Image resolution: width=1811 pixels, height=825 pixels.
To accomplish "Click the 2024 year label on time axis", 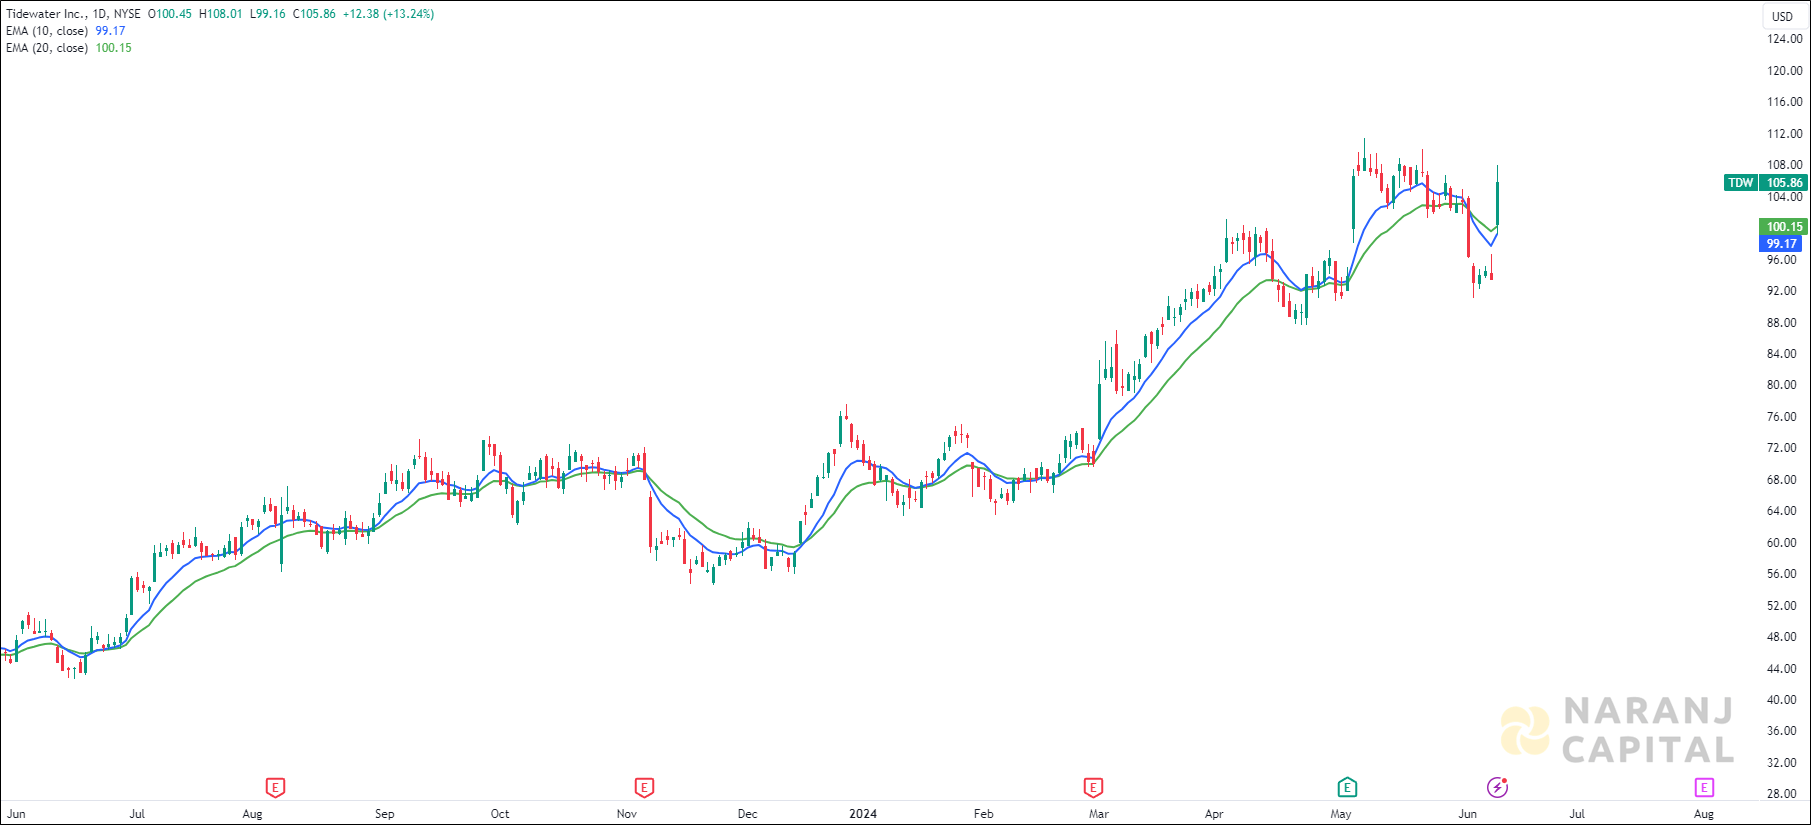I will [x=863, y=814].
